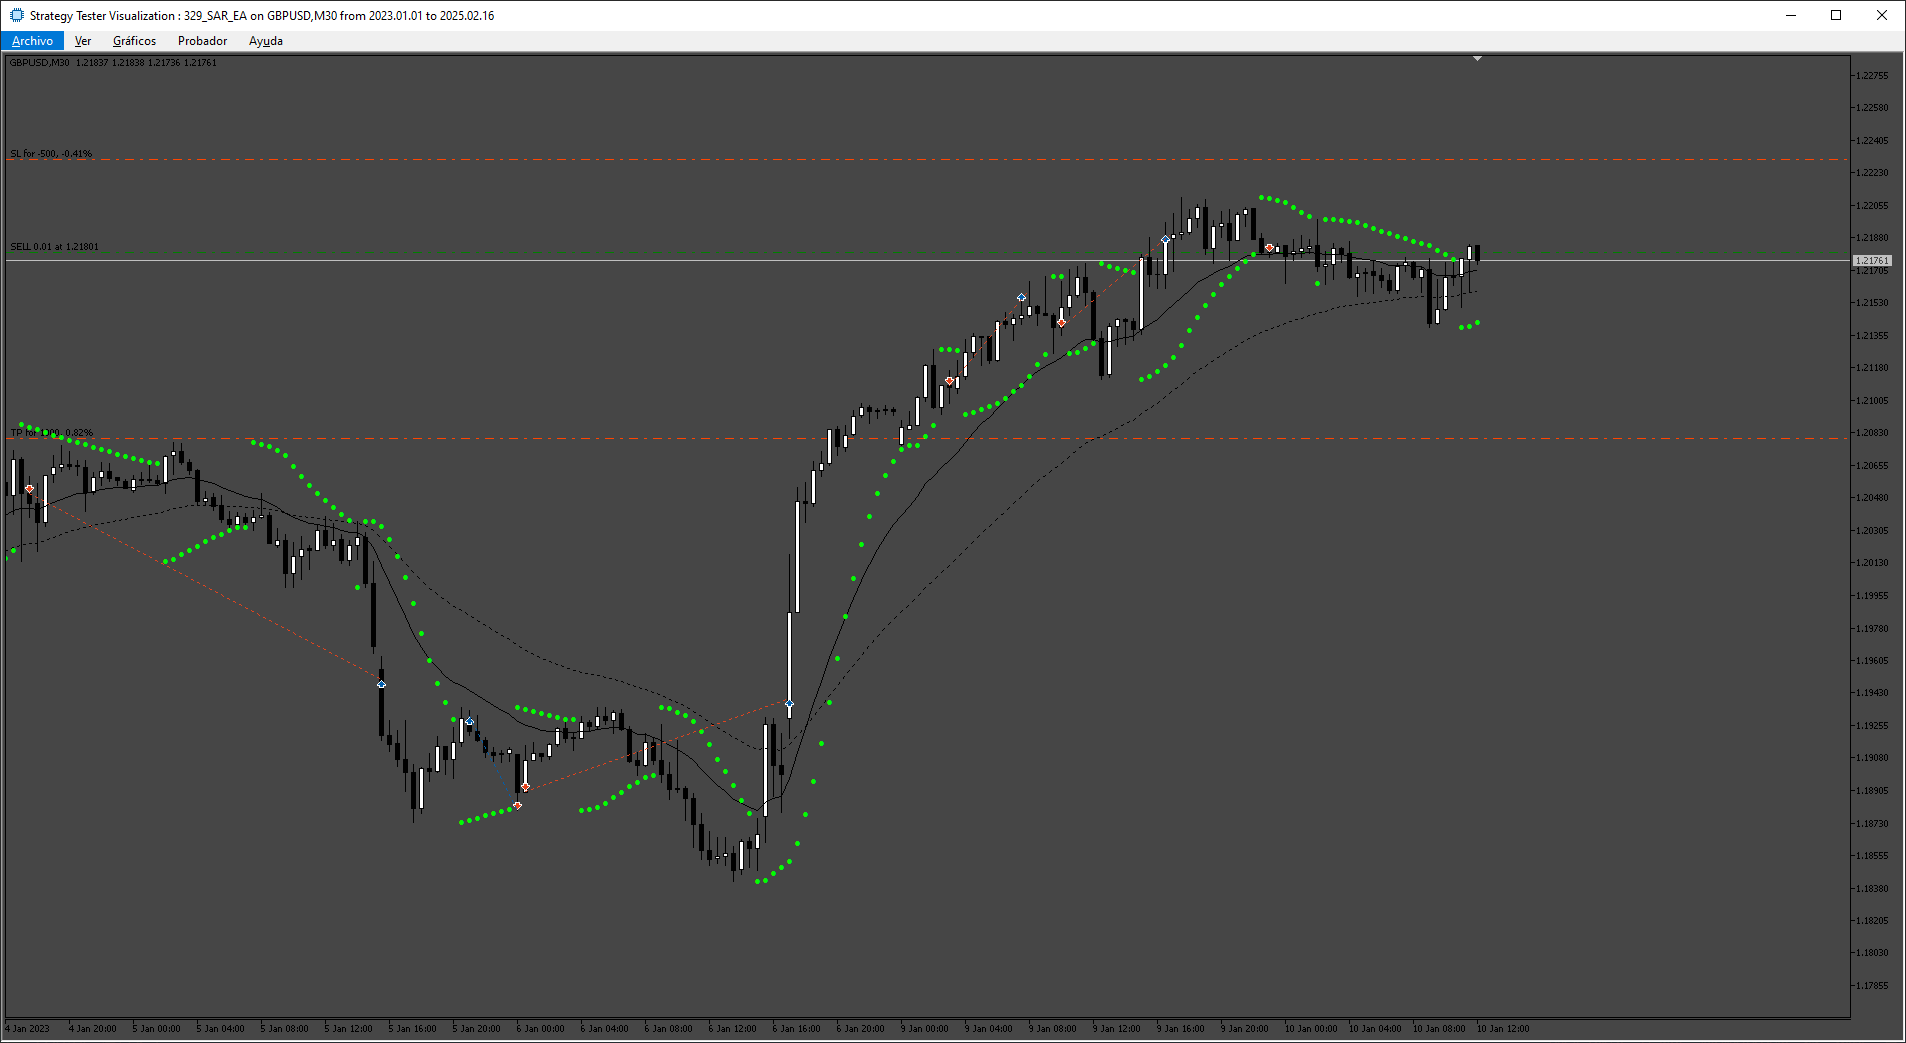Click the 4 Jan 2023 date label

(27, 1028)
